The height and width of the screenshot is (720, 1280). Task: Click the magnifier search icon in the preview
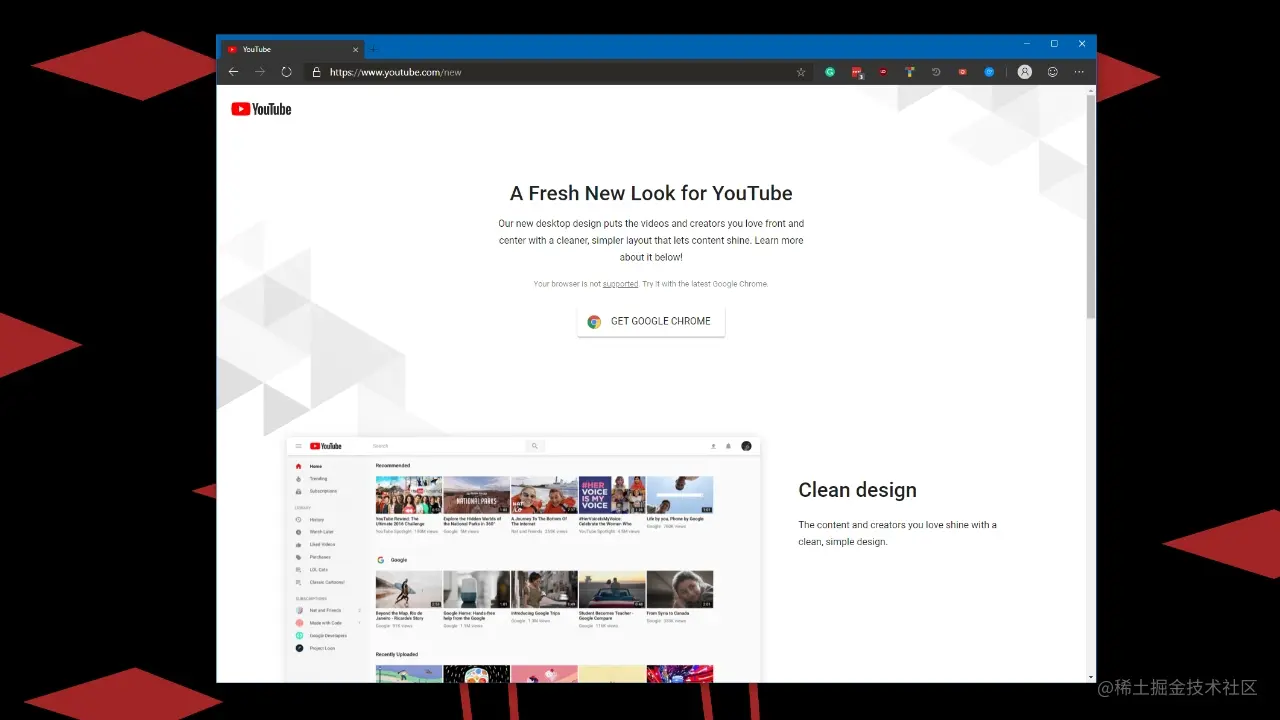[535, 446]
